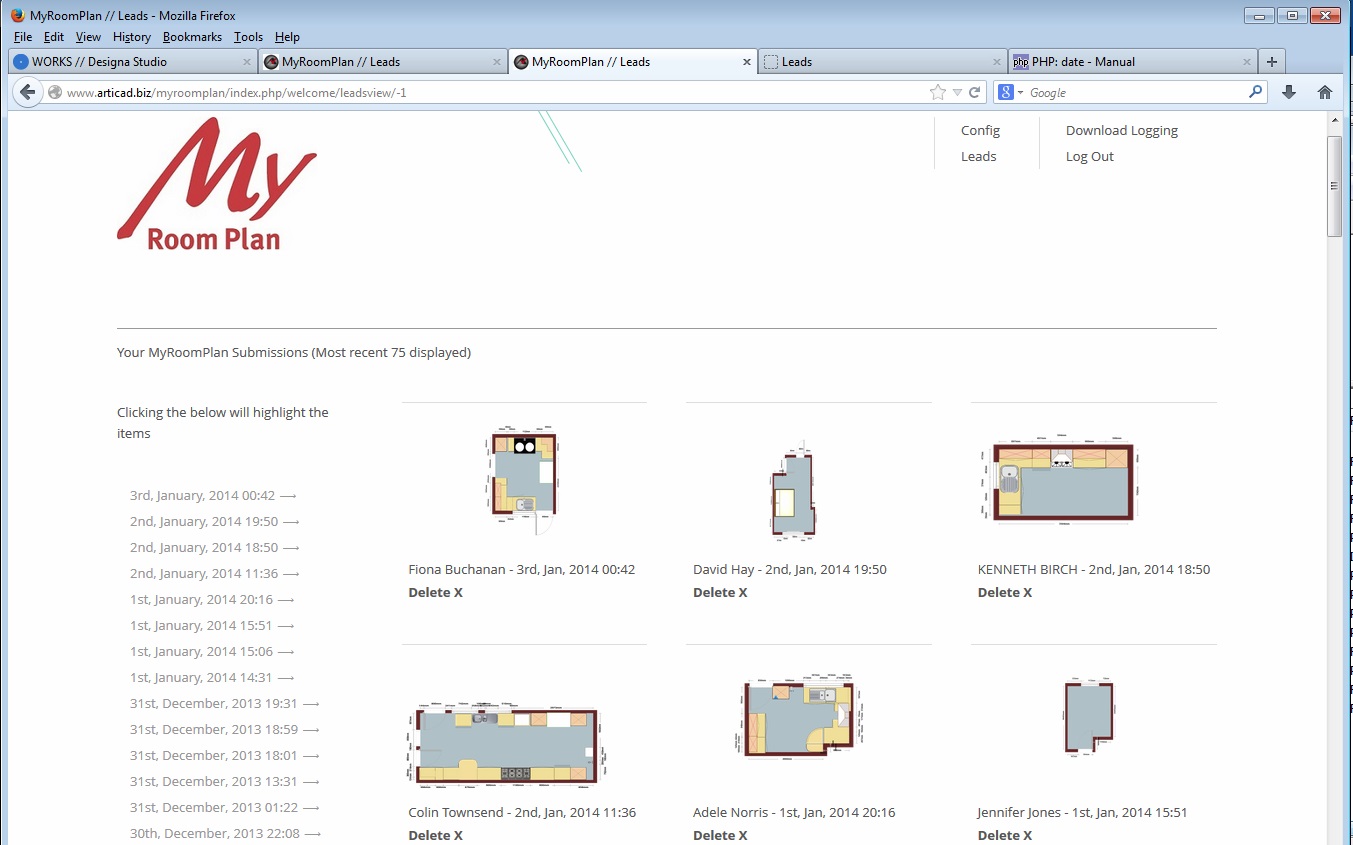1353x845 pixels.
Task: Switch to the first MyRoomPlan // Leads tab
Action: [x=382, y=62]
